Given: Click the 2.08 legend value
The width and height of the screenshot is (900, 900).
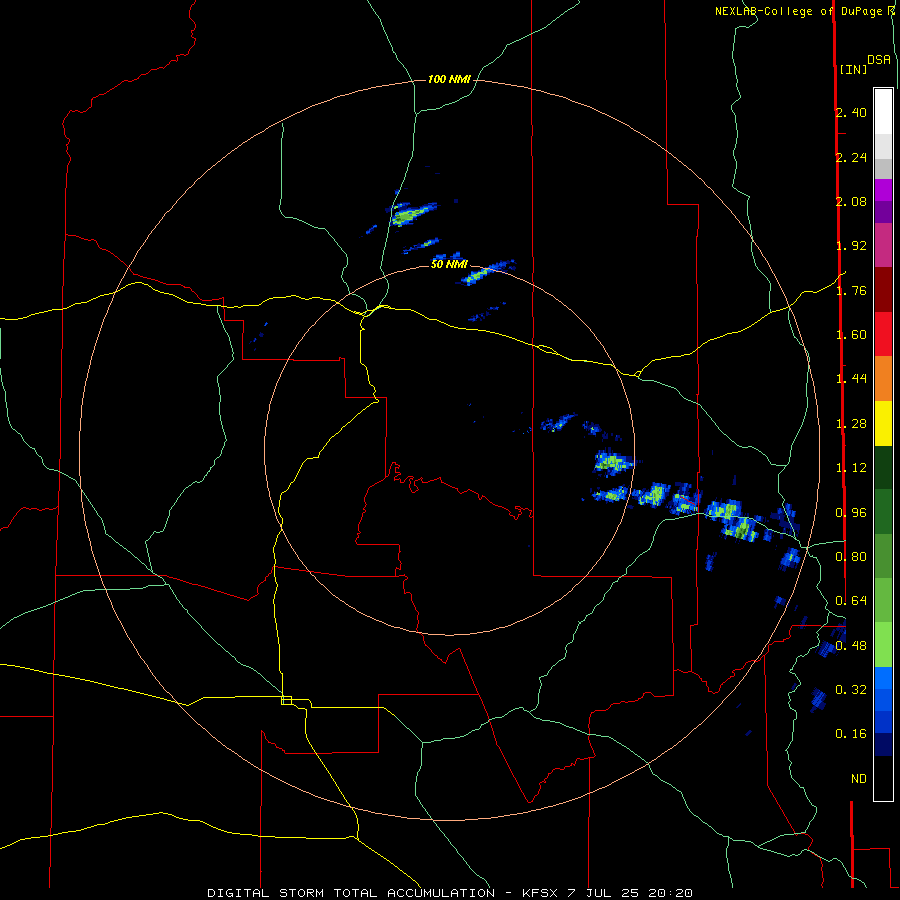Looking at the screenshot, I should (x=851, y=201).
